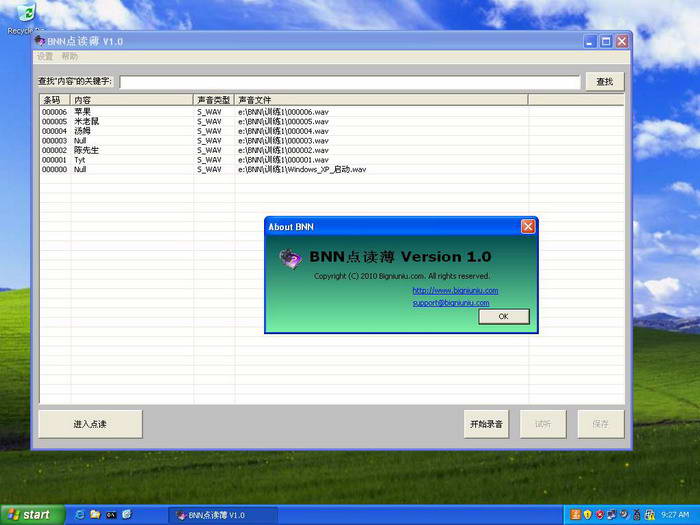The width and height of the screenshot is (700, 525).
Task: Click the red shield tray icon
Action: (x=600, y=515)
